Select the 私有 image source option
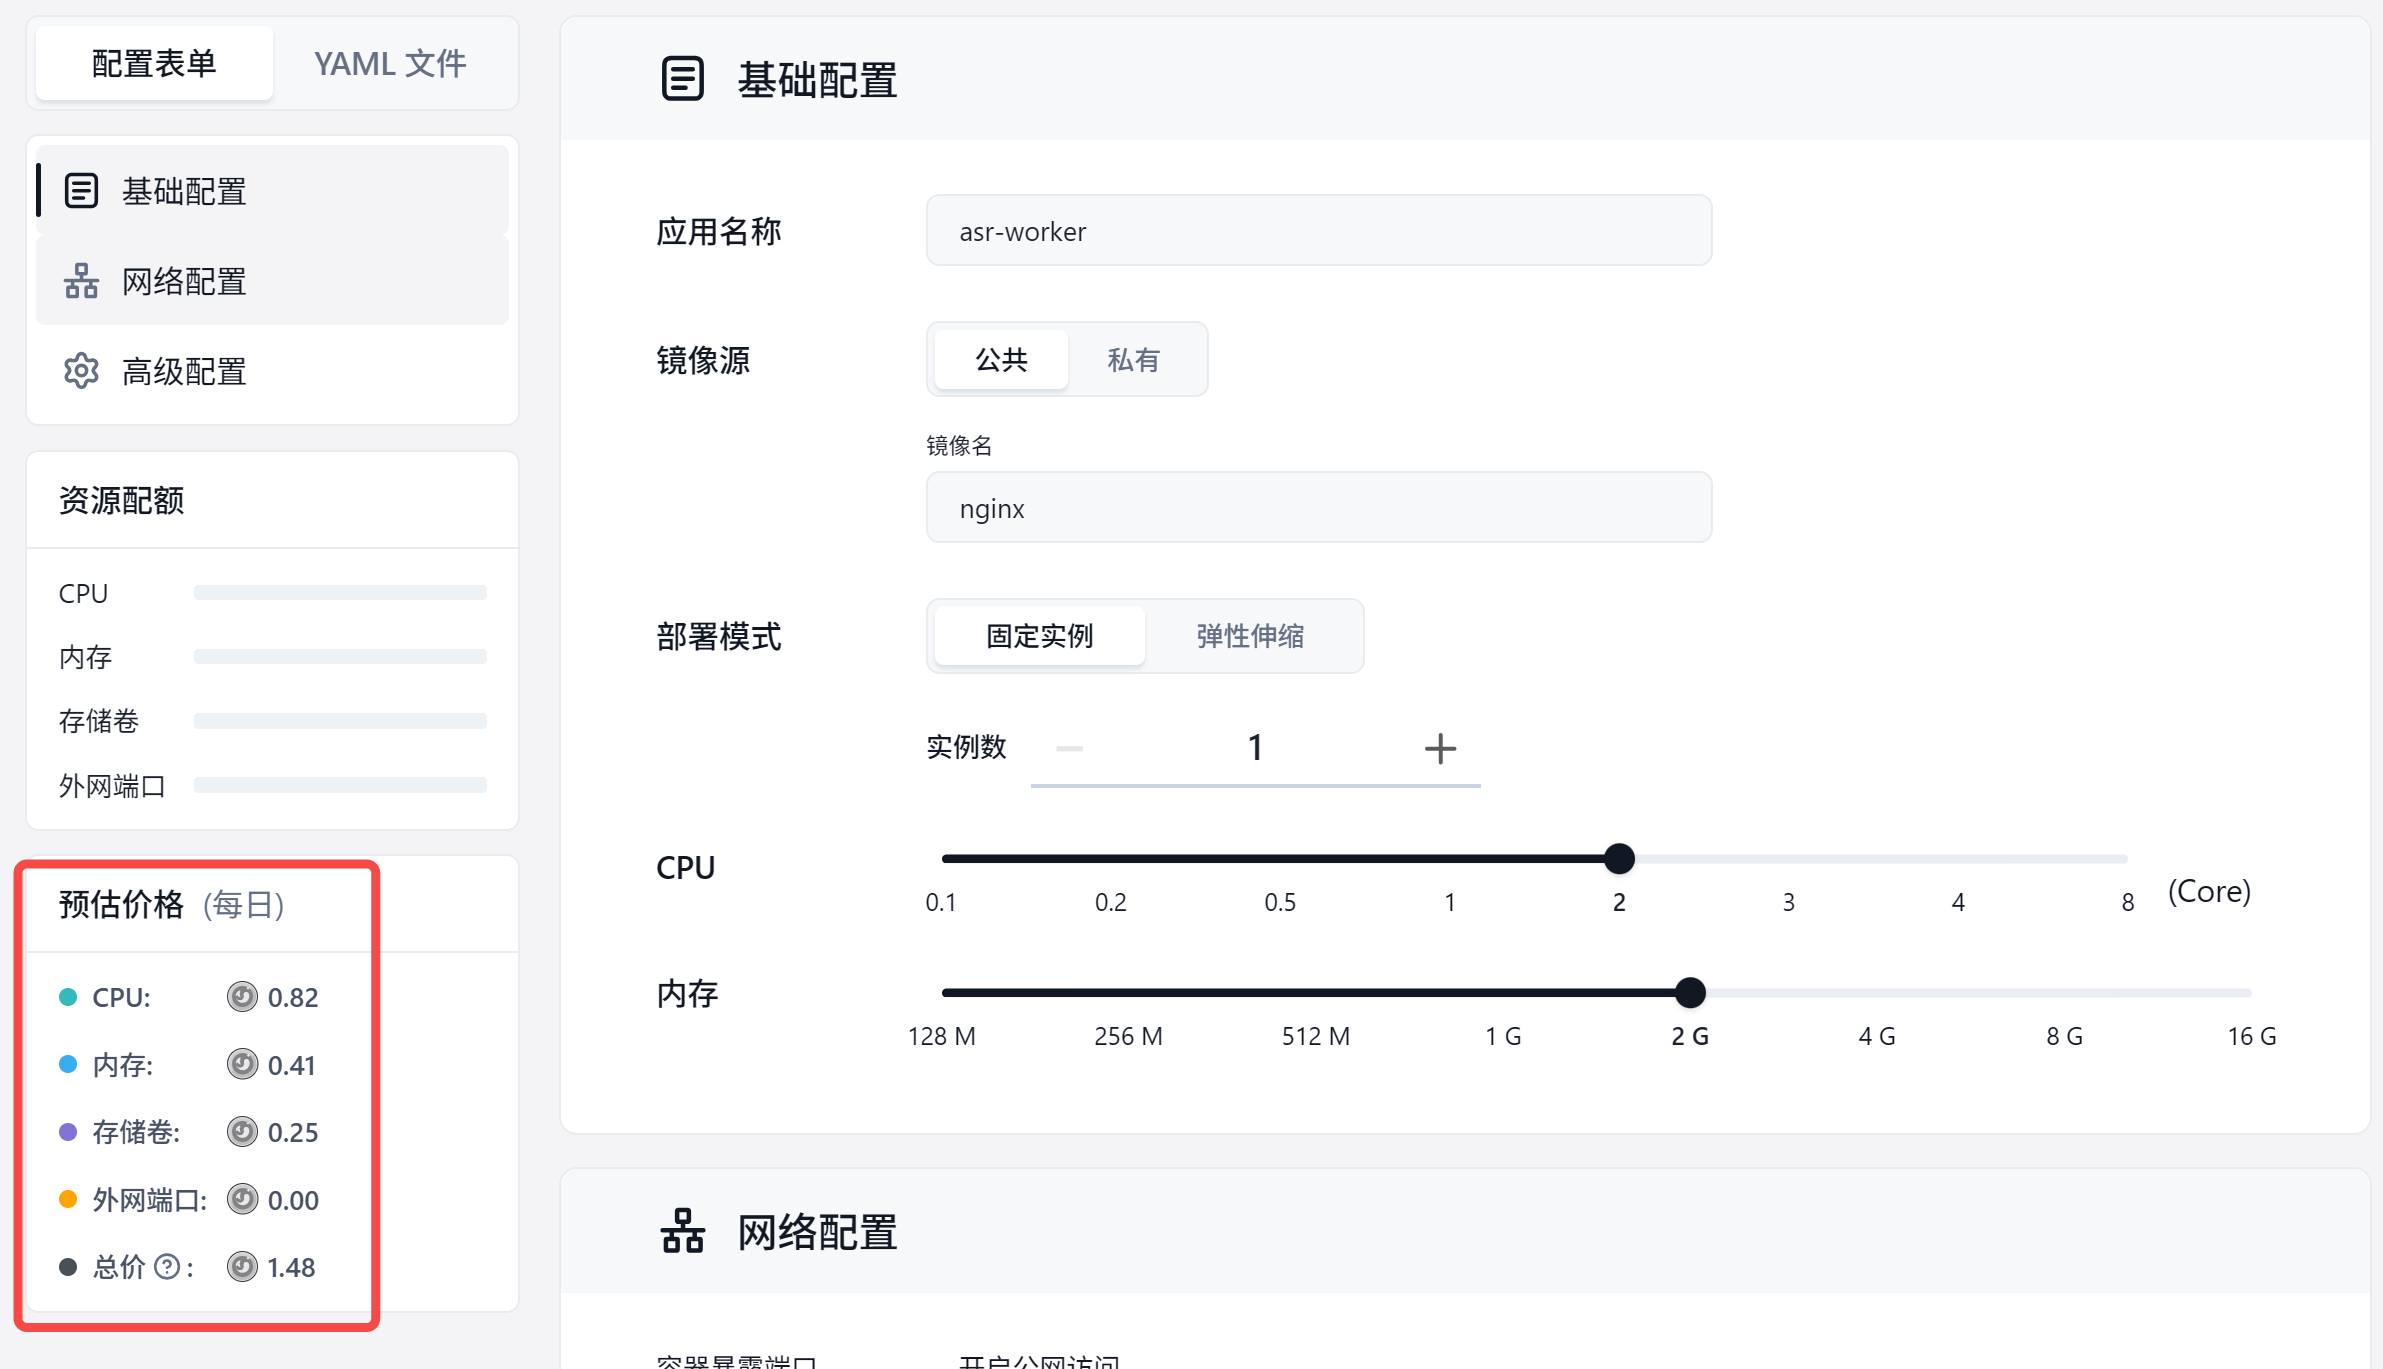This screenshot has height=1369, width=2383. [x=1133, y=359]
